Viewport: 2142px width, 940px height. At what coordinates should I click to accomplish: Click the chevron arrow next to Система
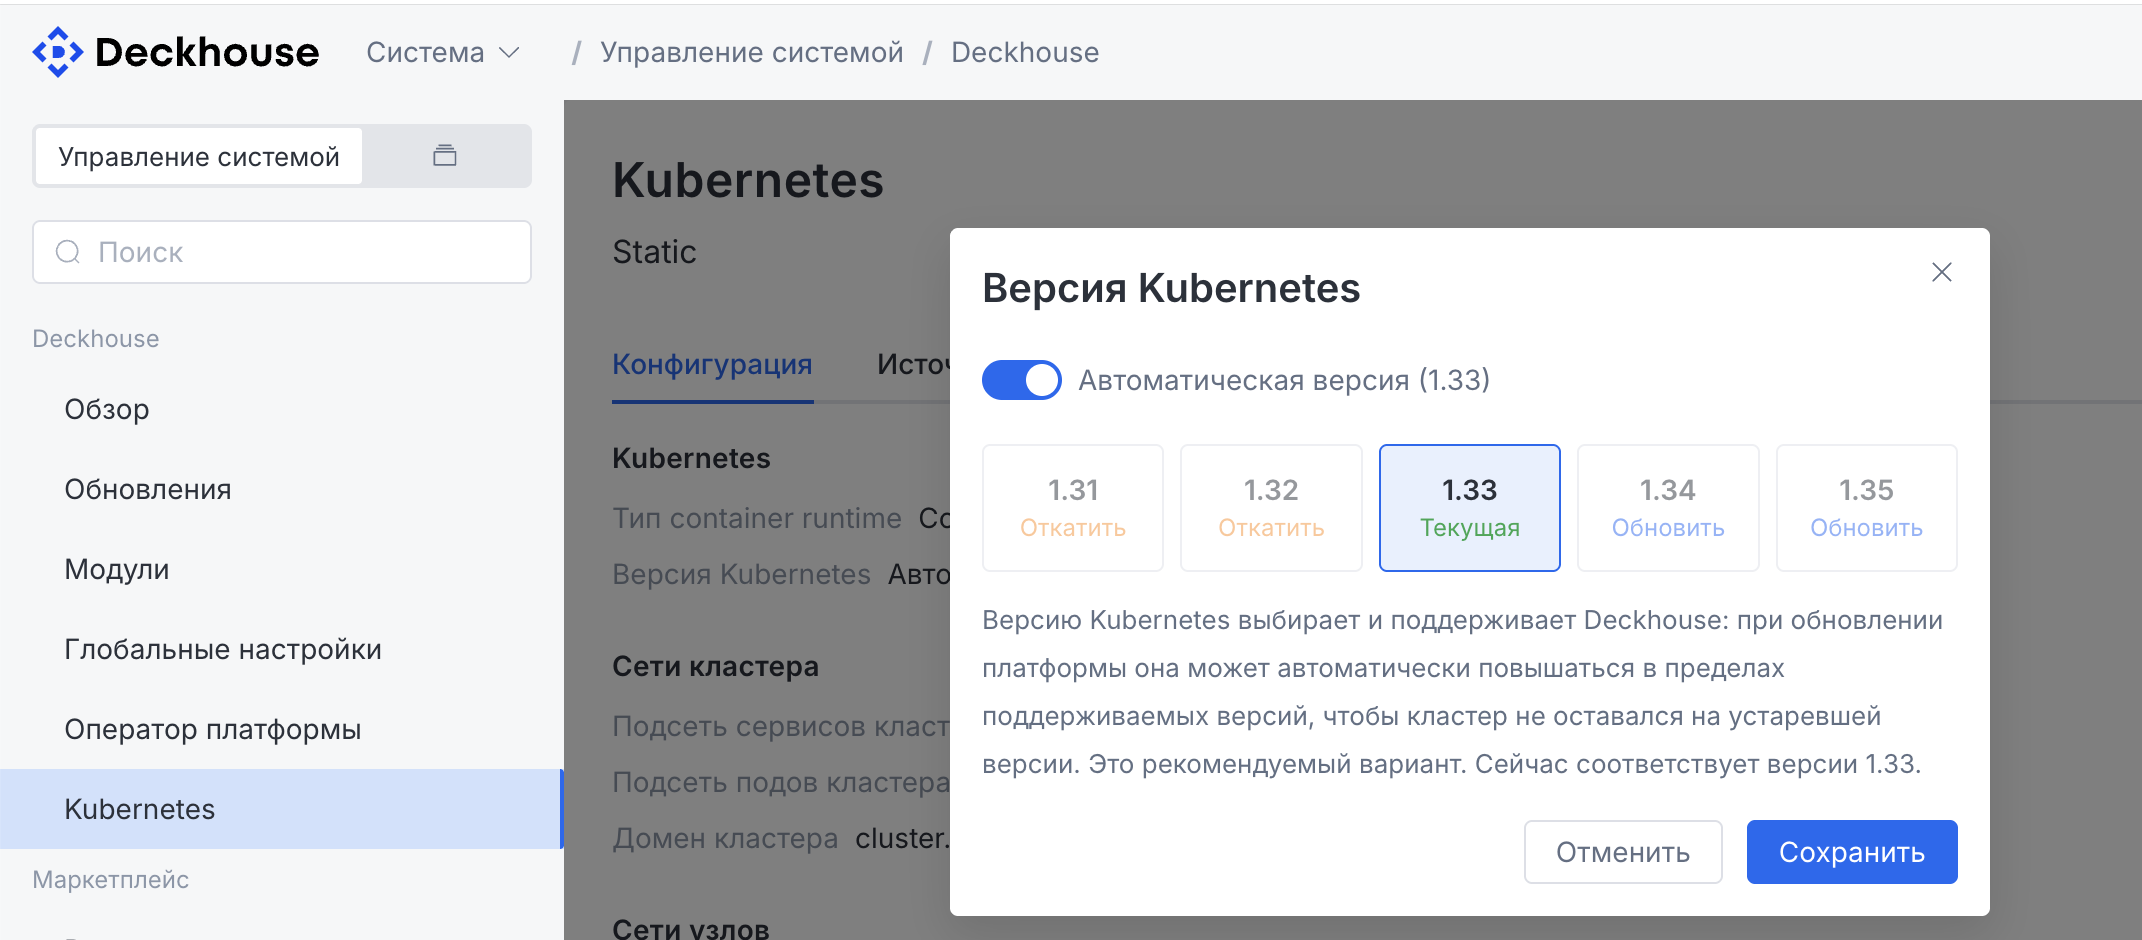(x=509, y=52)
